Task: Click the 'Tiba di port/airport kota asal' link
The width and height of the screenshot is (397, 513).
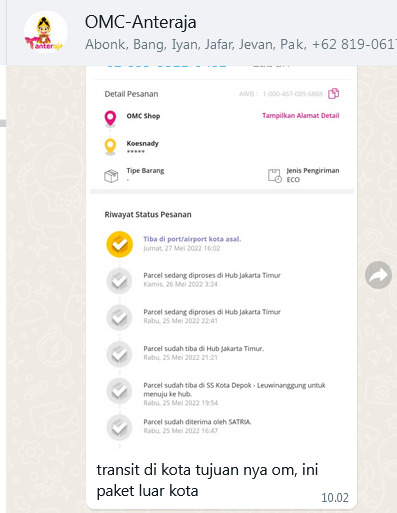Action: pos(192,239)
